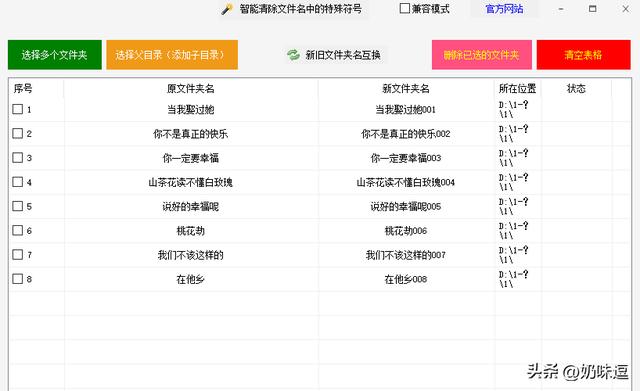Select original name cell 你不是真正的快乐

tap(191, 134)
